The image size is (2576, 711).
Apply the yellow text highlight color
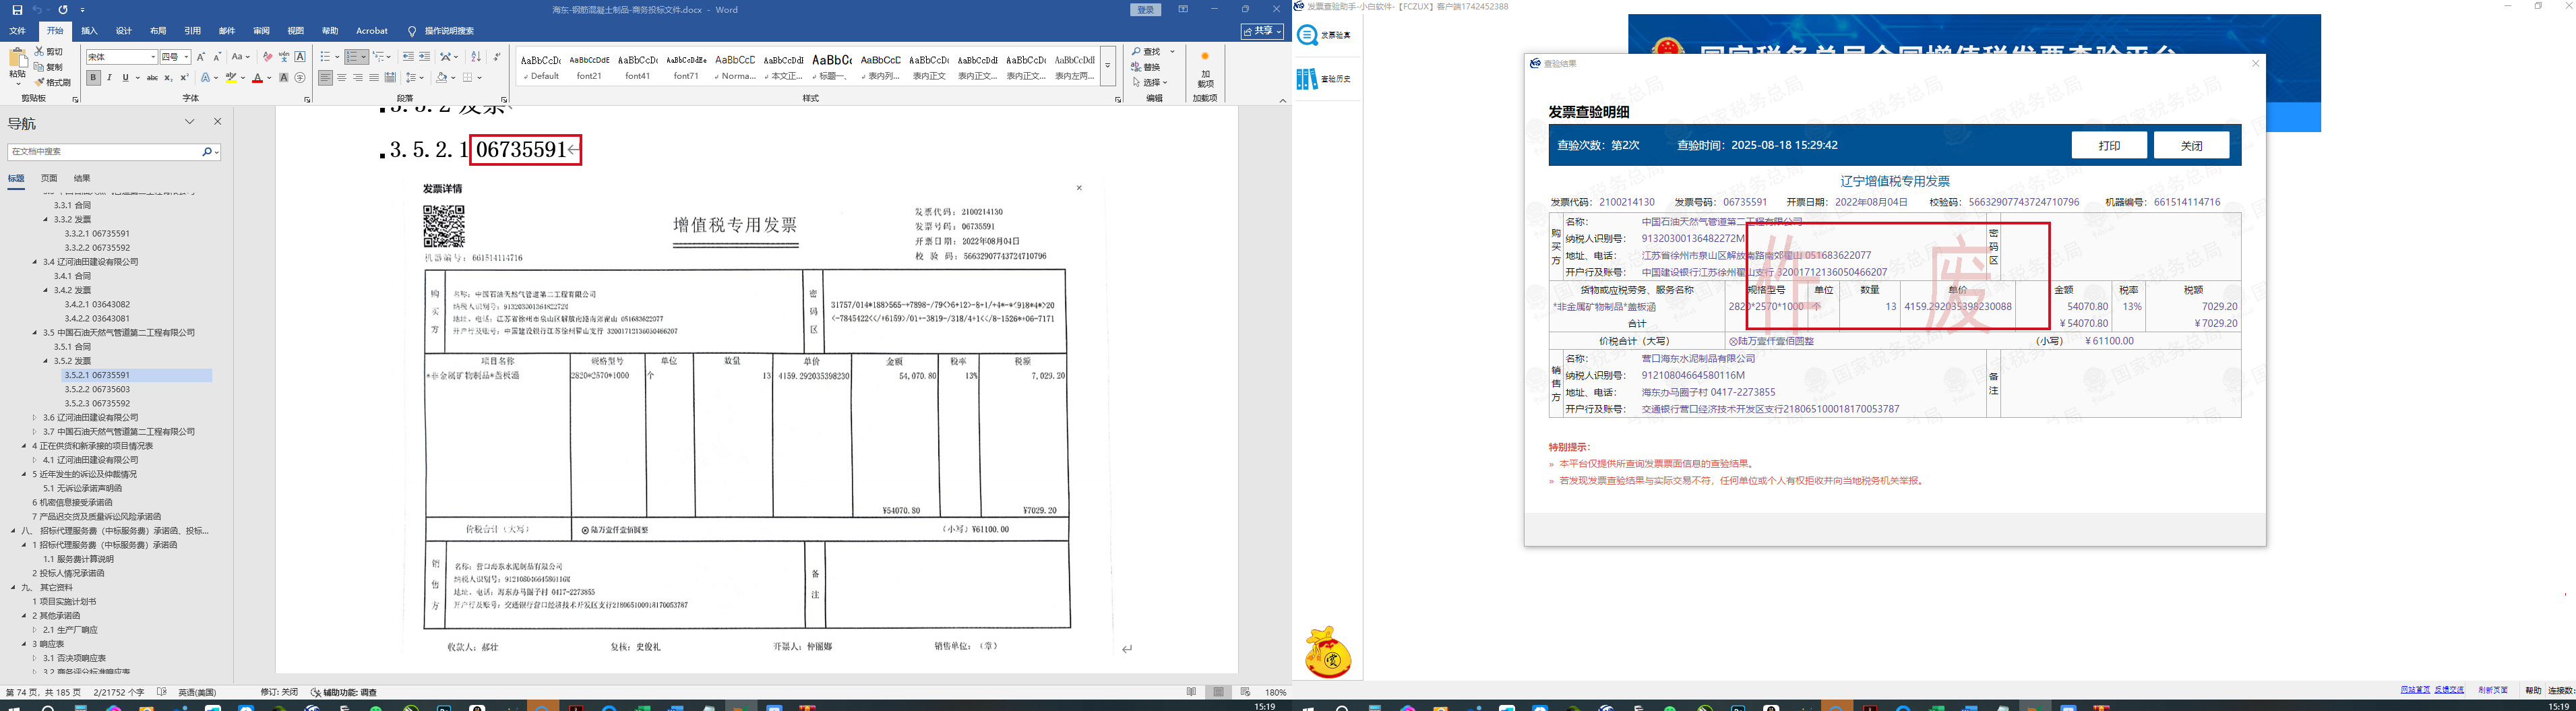[231, 78]
